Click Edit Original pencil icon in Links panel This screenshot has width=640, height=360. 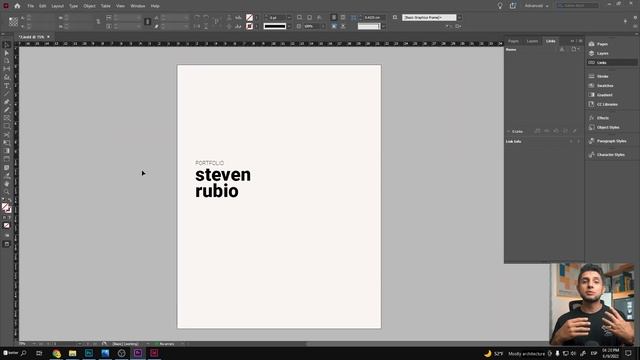574,131
